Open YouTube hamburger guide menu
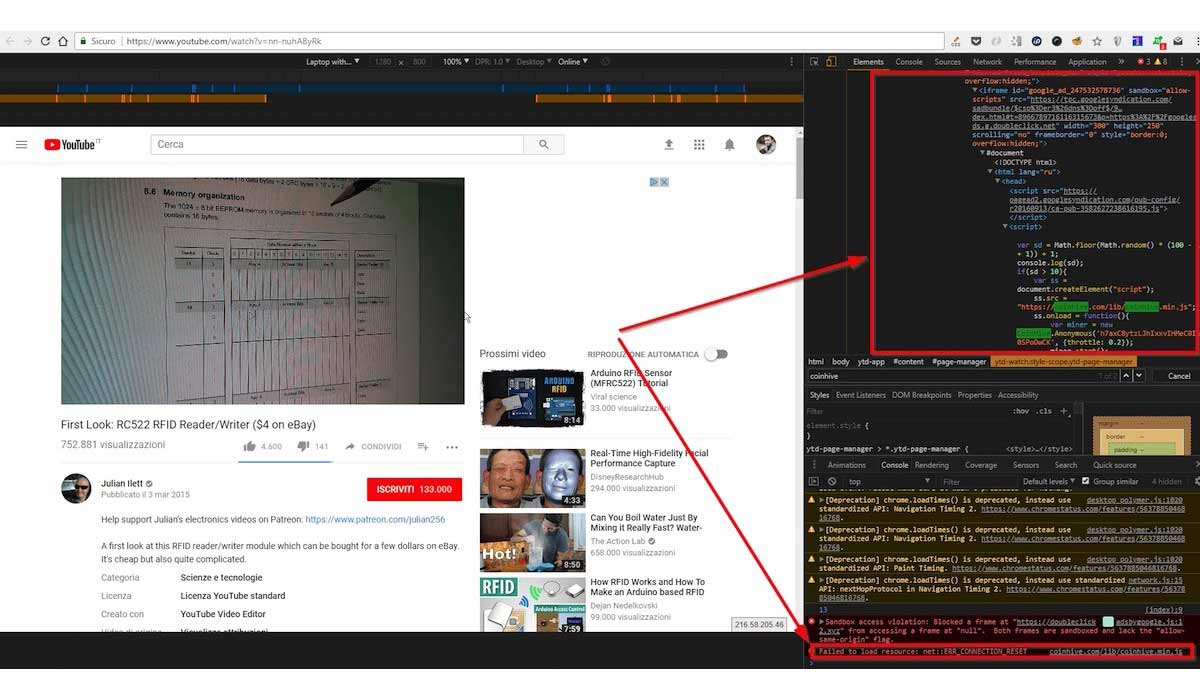 pos(21,145)
